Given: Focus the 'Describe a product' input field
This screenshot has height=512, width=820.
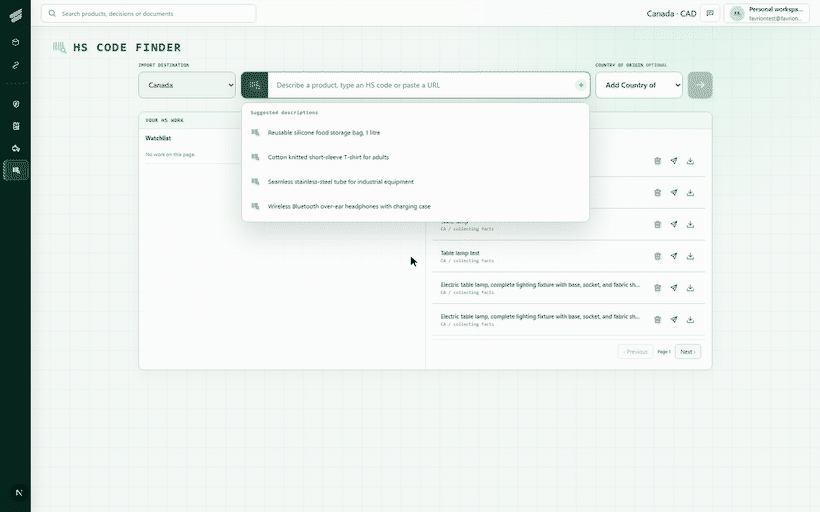Looking at the screenshot, I should [x=422, y=85].
